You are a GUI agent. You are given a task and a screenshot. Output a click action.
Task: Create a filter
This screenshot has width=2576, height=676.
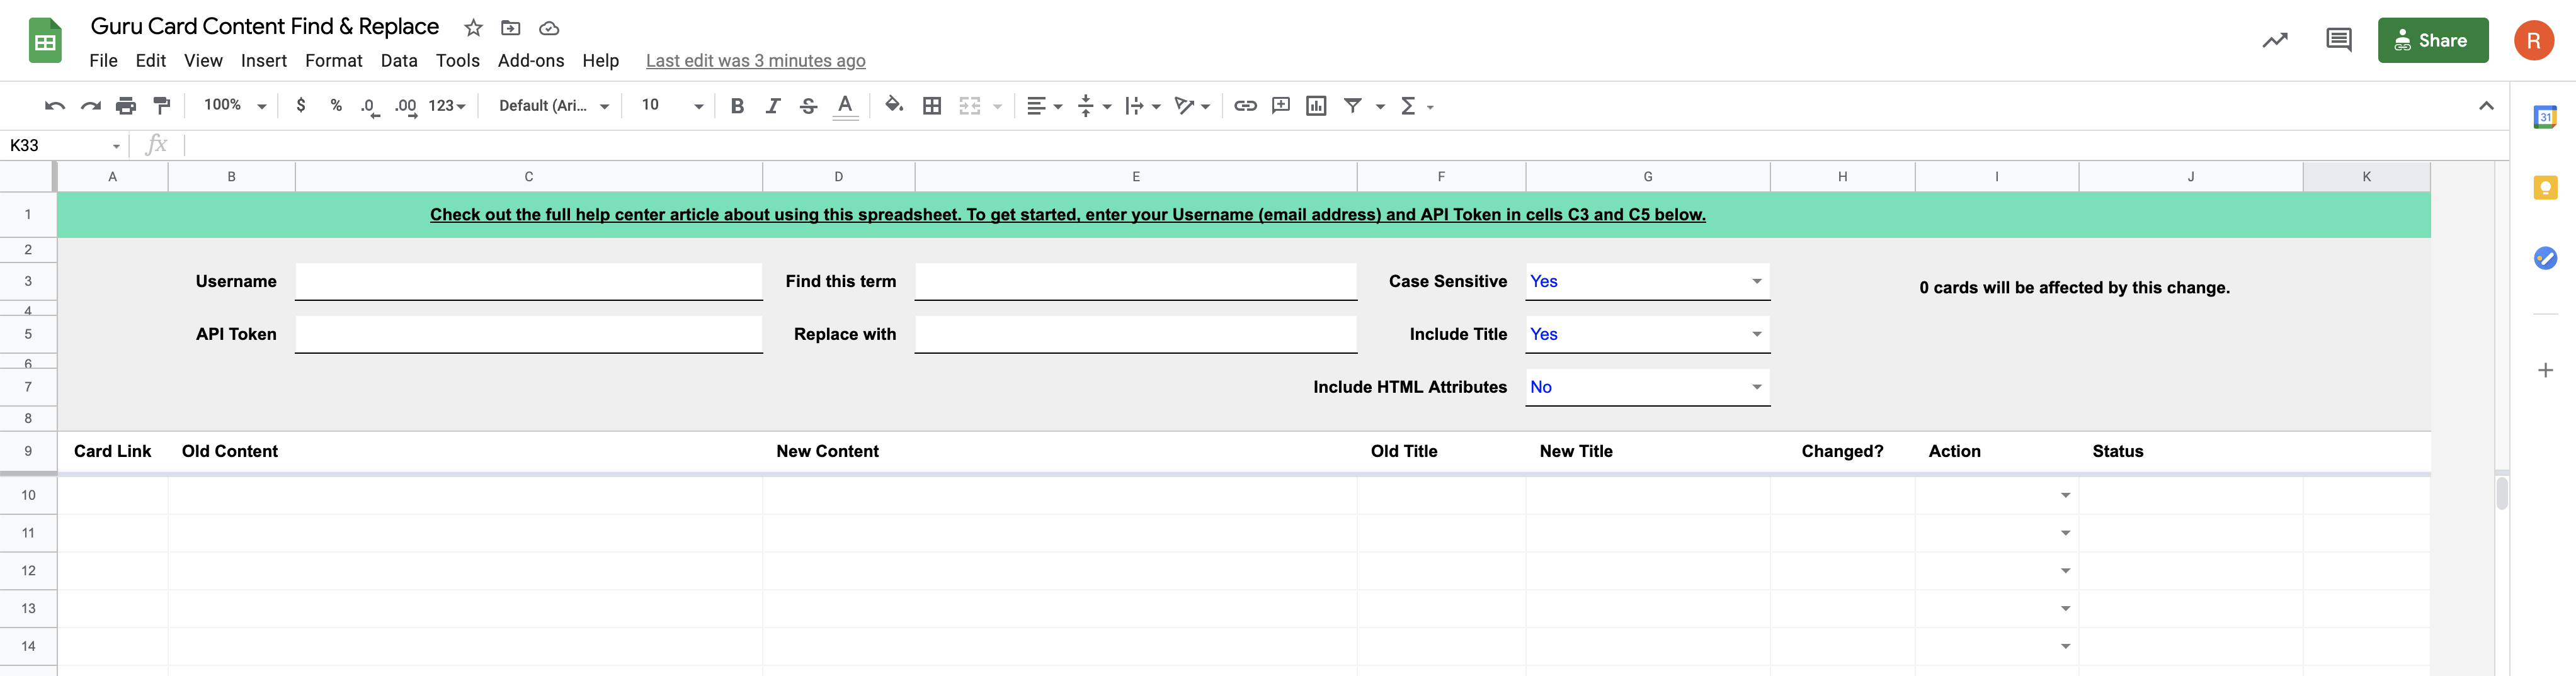pyautogui.click(x=1353, y=105)
